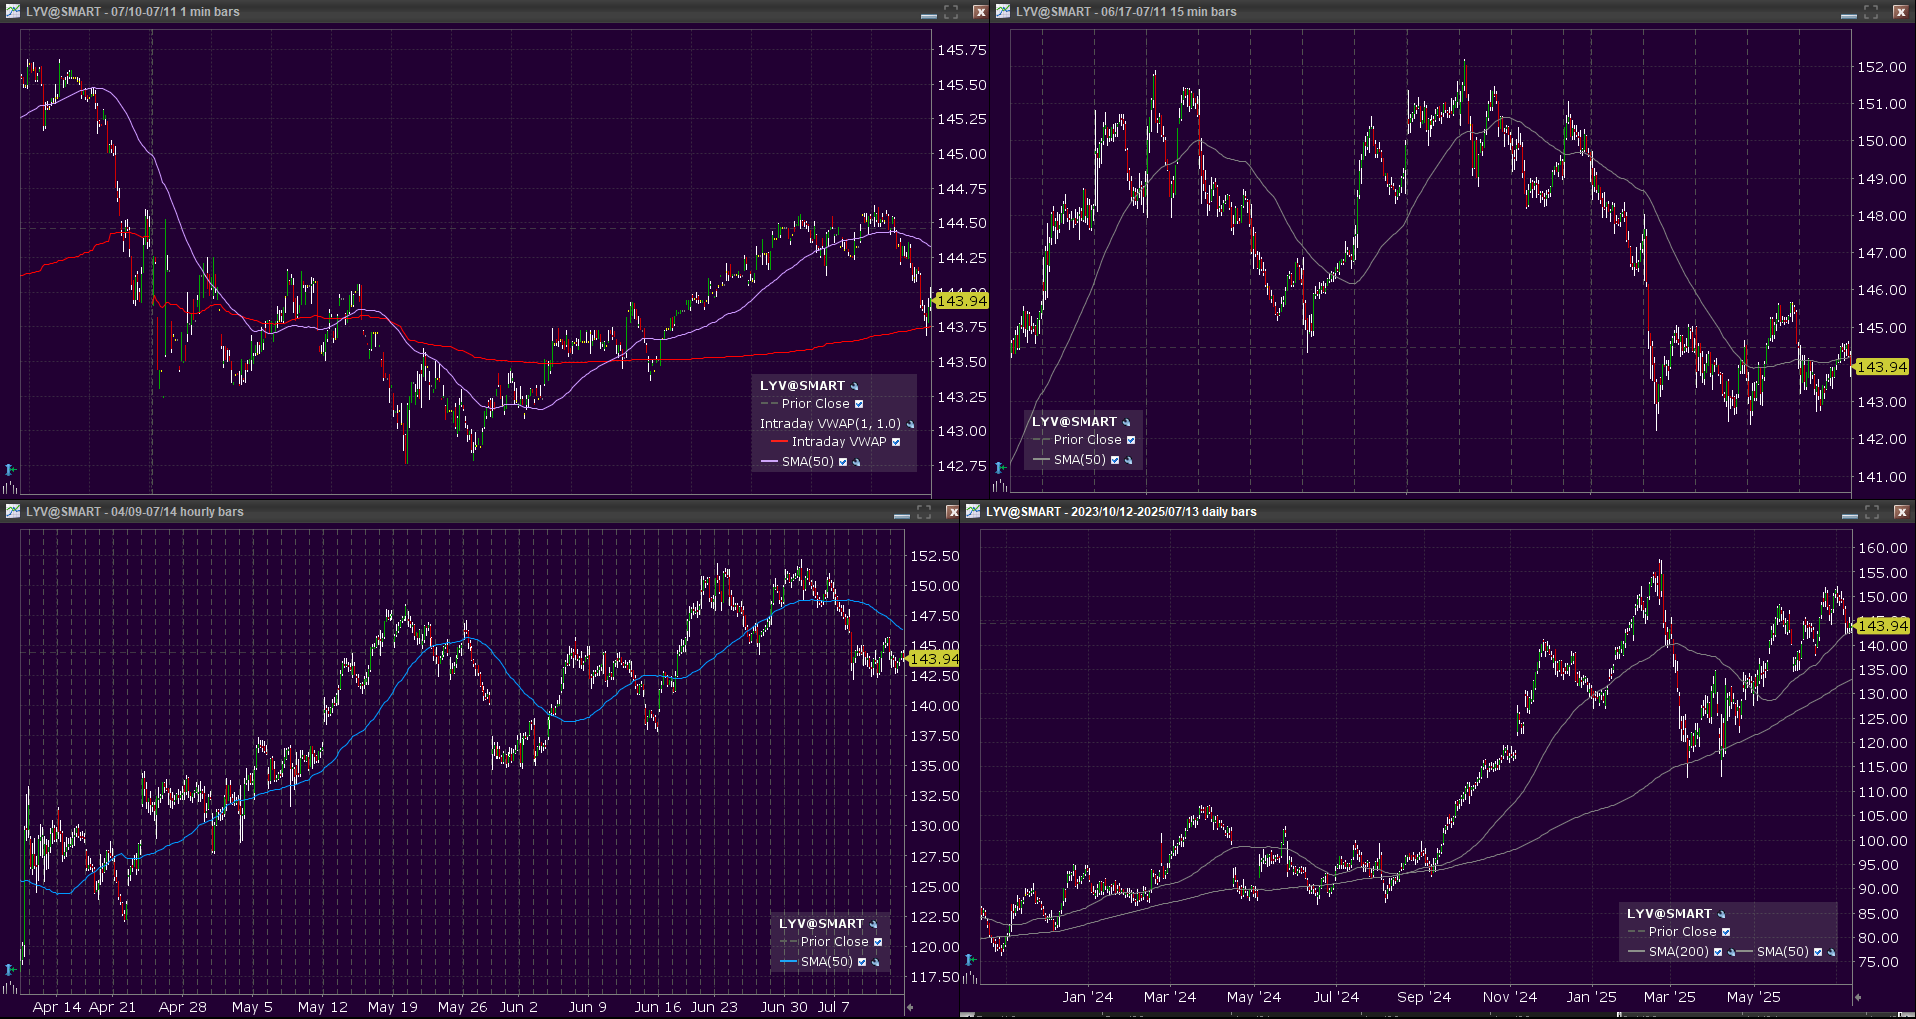Click SMA(50) wrench in 1 min chart
This screenshot has width=1916, height=1019.
[857, 462]
